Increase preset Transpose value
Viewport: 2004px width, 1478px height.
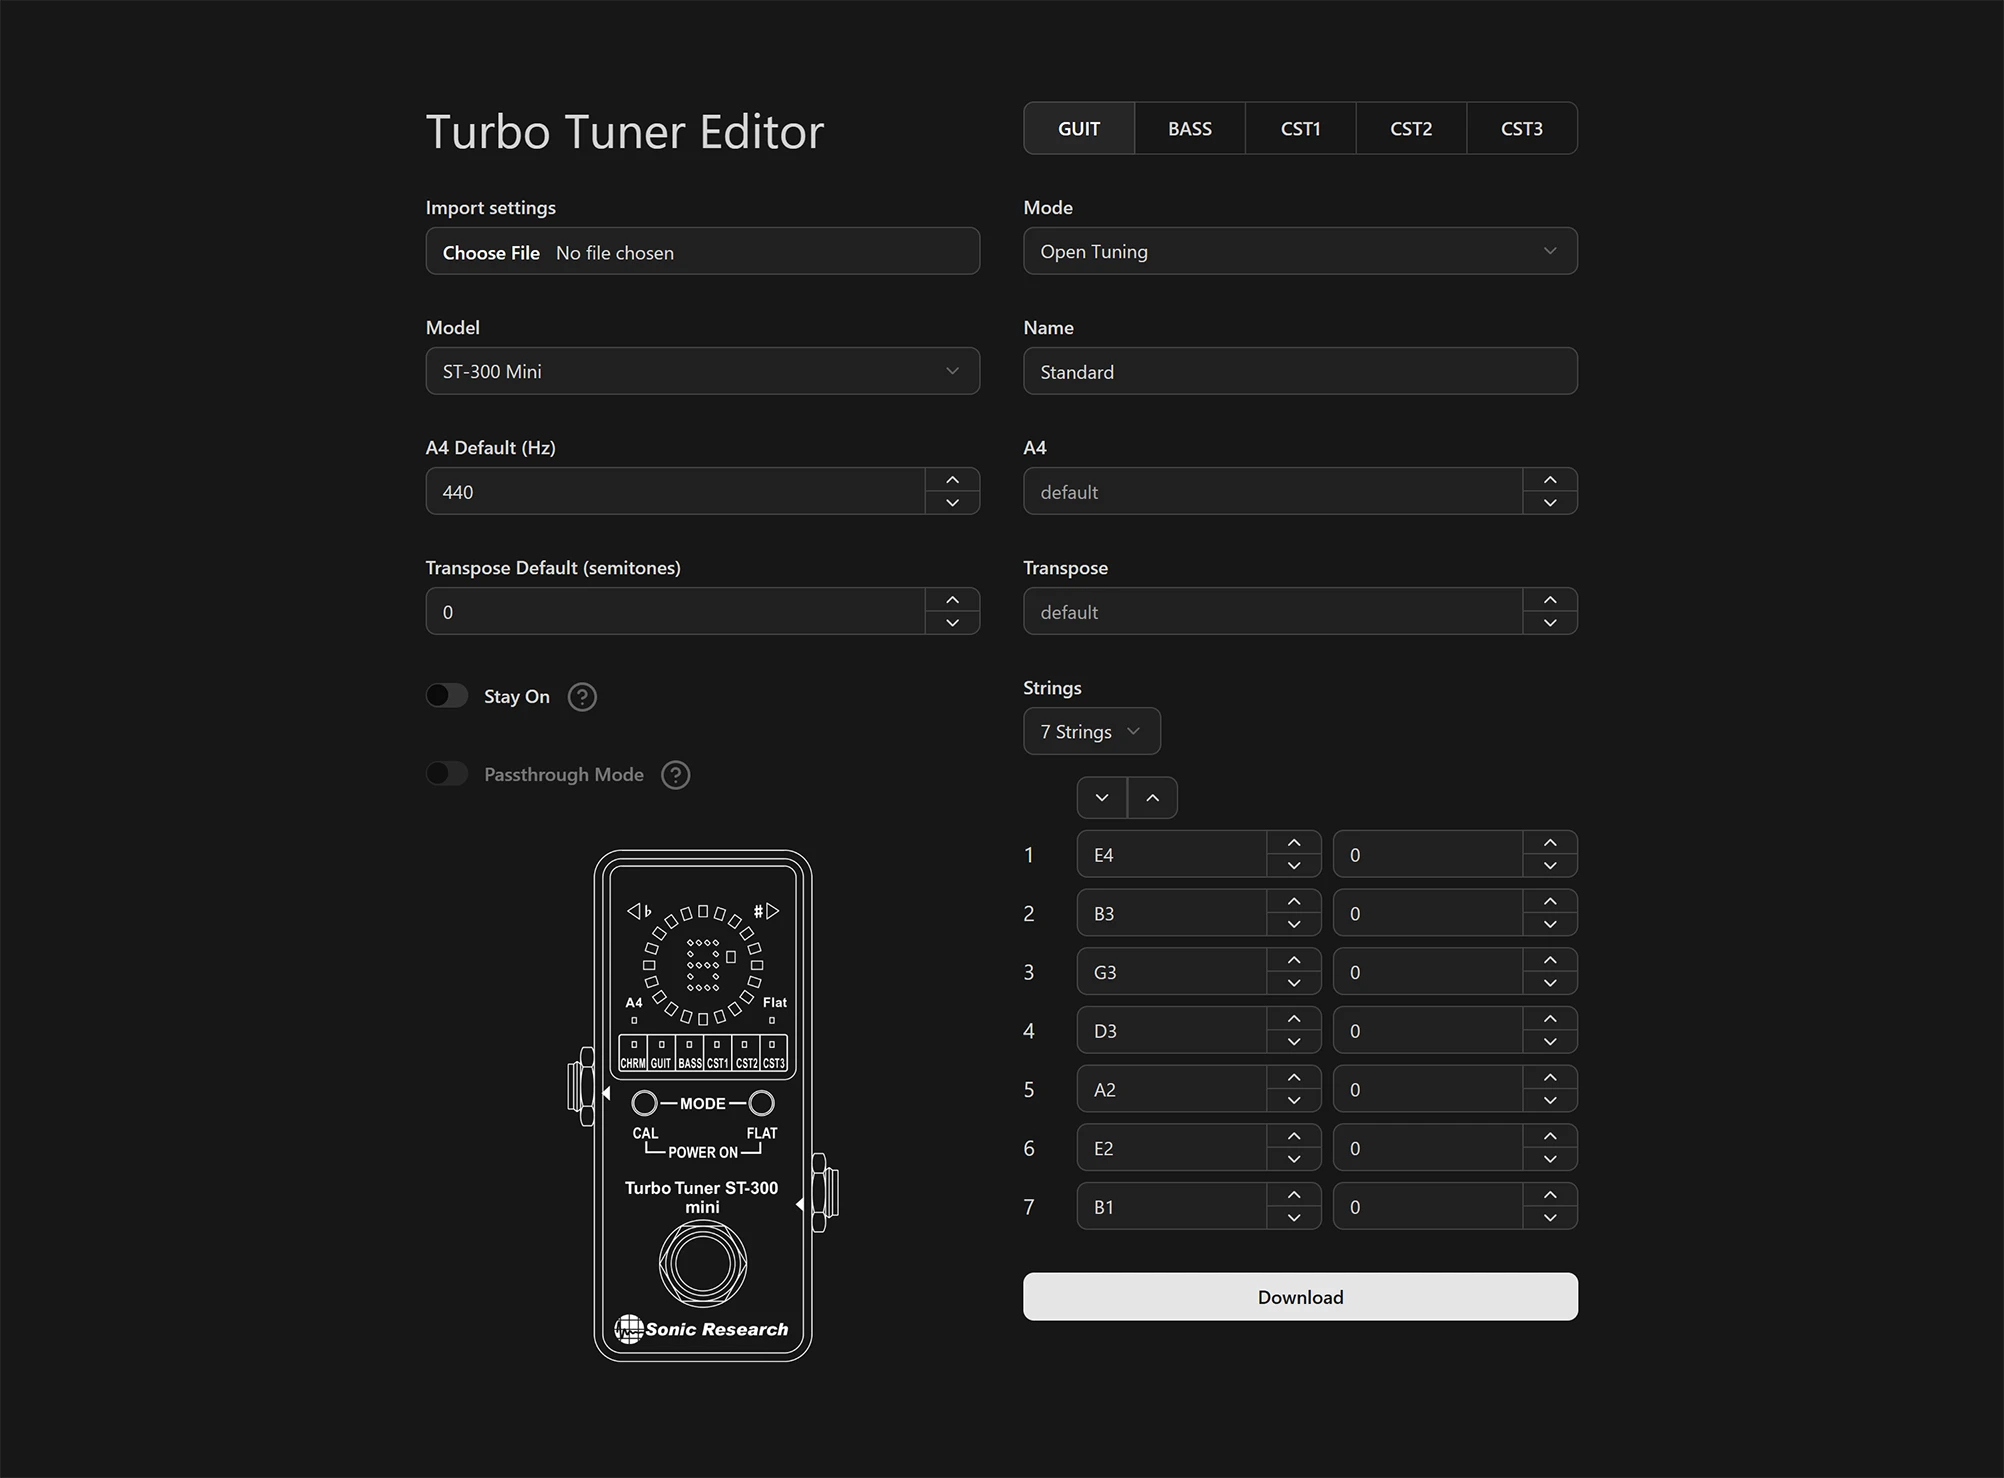point(1550,600)
